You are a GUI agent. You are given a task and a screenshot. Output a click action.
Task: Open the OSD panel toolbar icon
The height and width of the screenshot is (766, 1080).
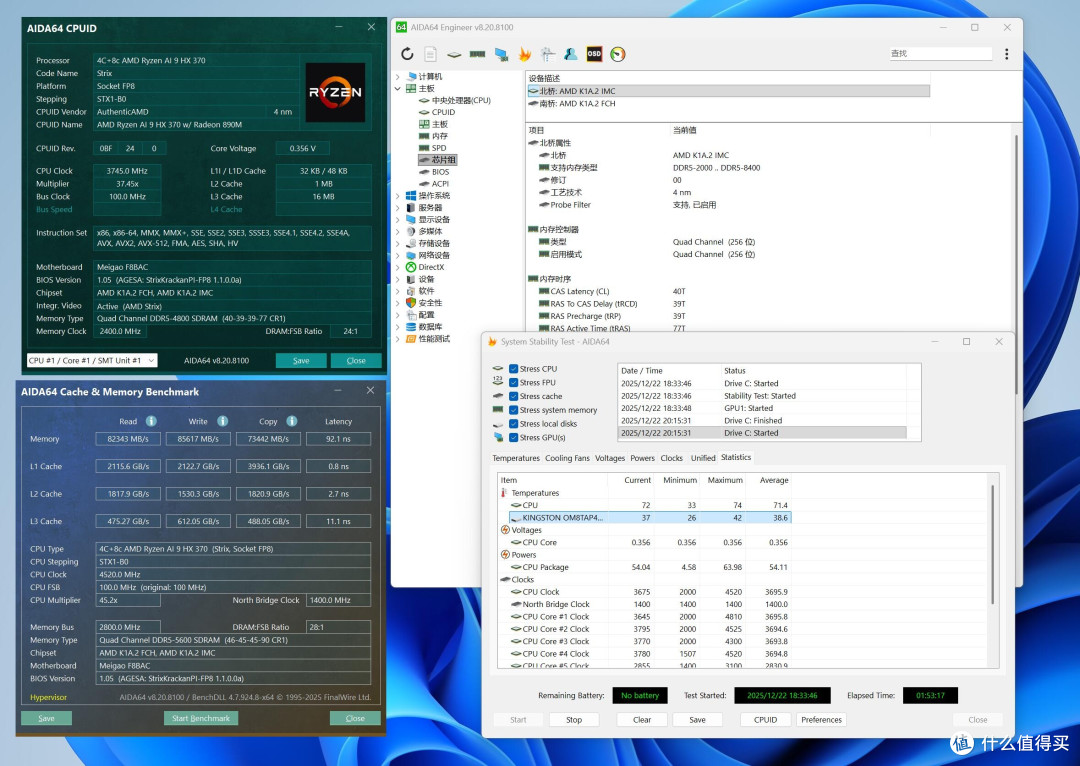point(594,54)
